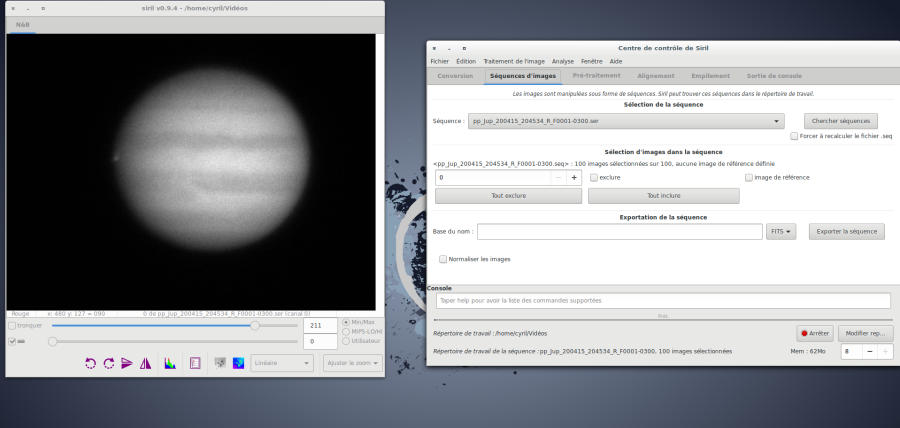Image resolution: width=900 pixels, height=428 pixels.
Task: Uncheck the chain link checkbox below tronquer
Action: coord(12,341)
